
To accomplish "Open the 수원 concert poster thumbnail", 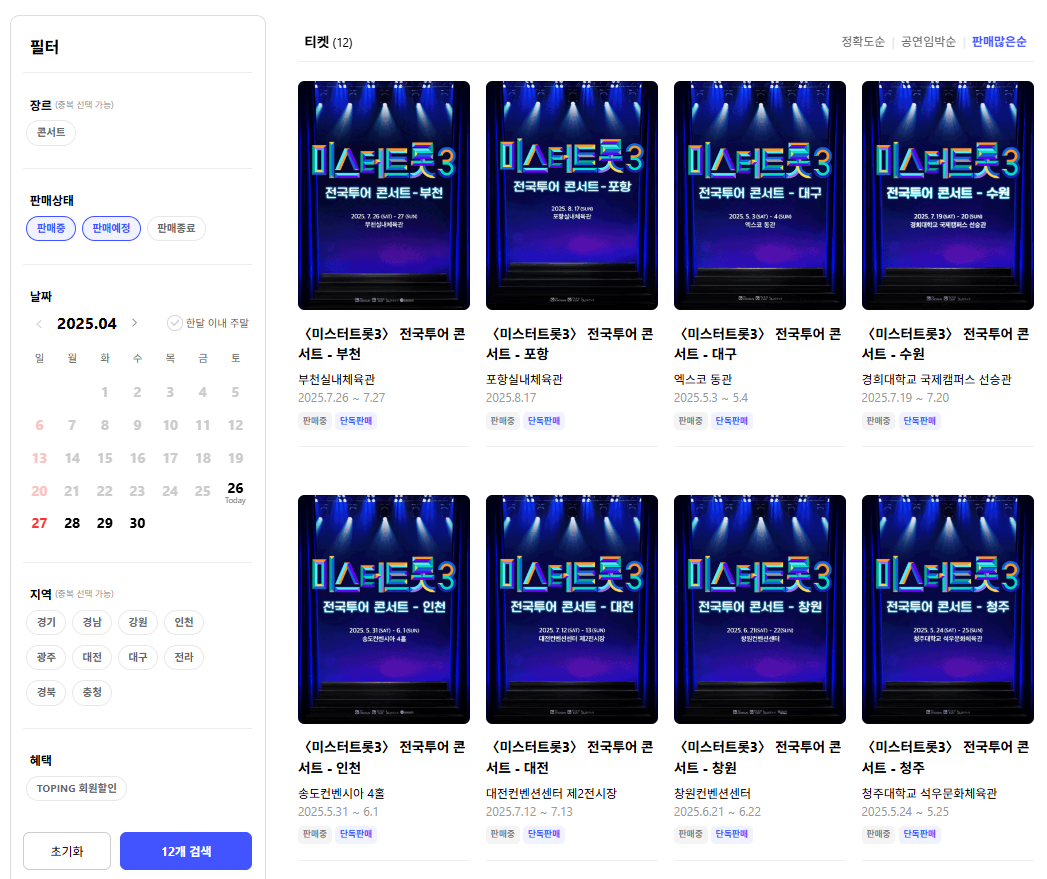I will (948, 196).
